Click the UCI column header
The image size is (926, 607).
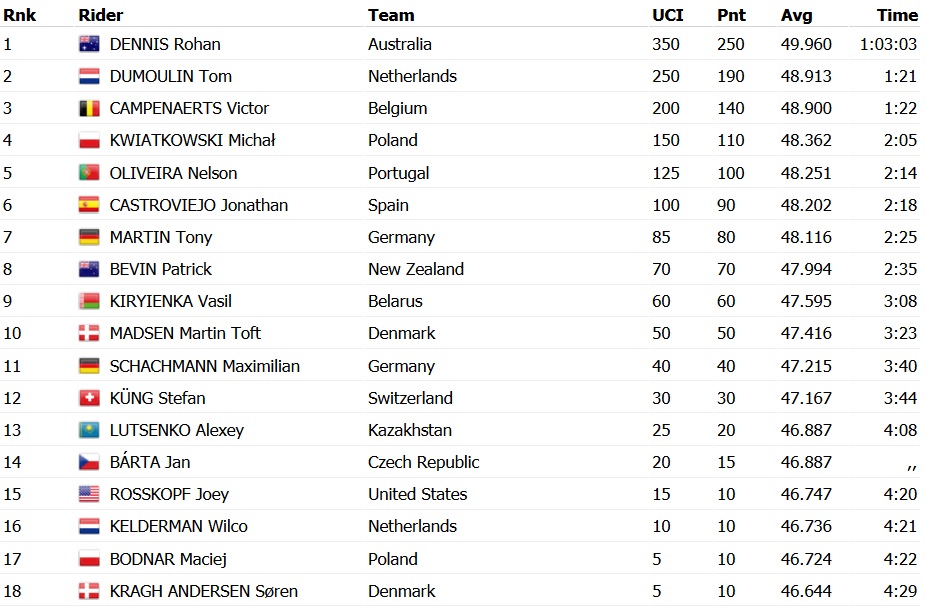[667, 15]
